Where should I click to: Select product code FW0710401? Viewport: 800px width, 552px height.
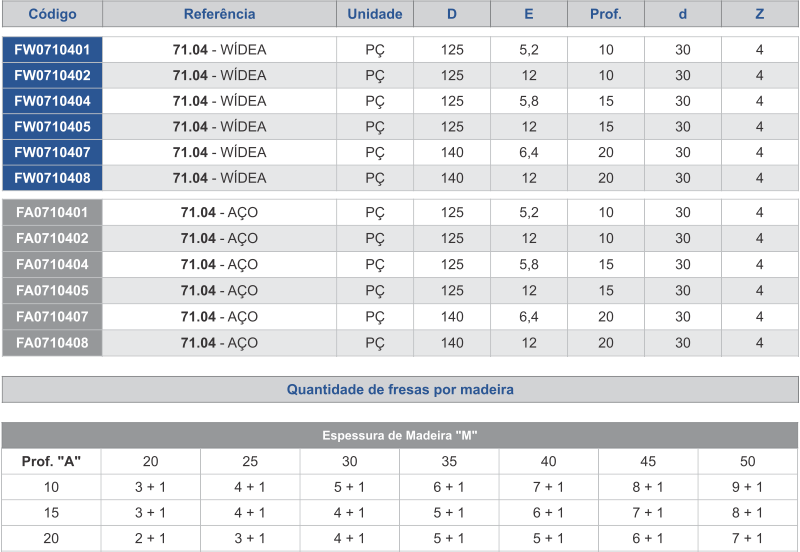click(x=52, y=49)
